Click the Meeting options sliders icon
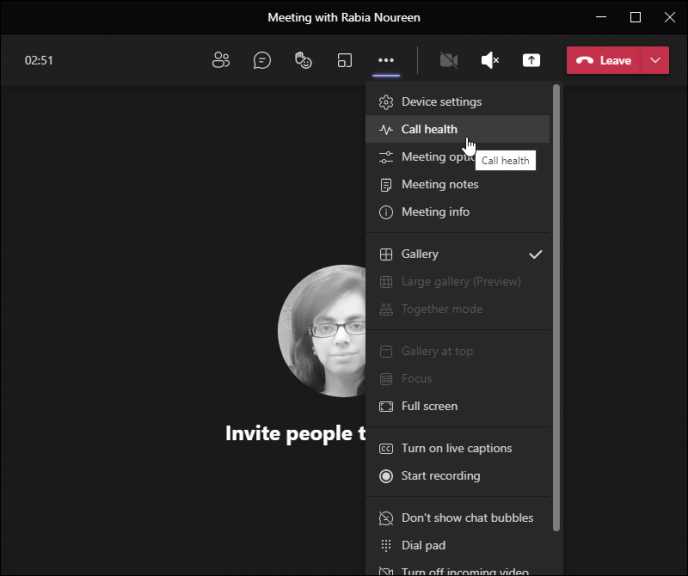Viewport: 688px width, 576px height. [x=386, y=157]
